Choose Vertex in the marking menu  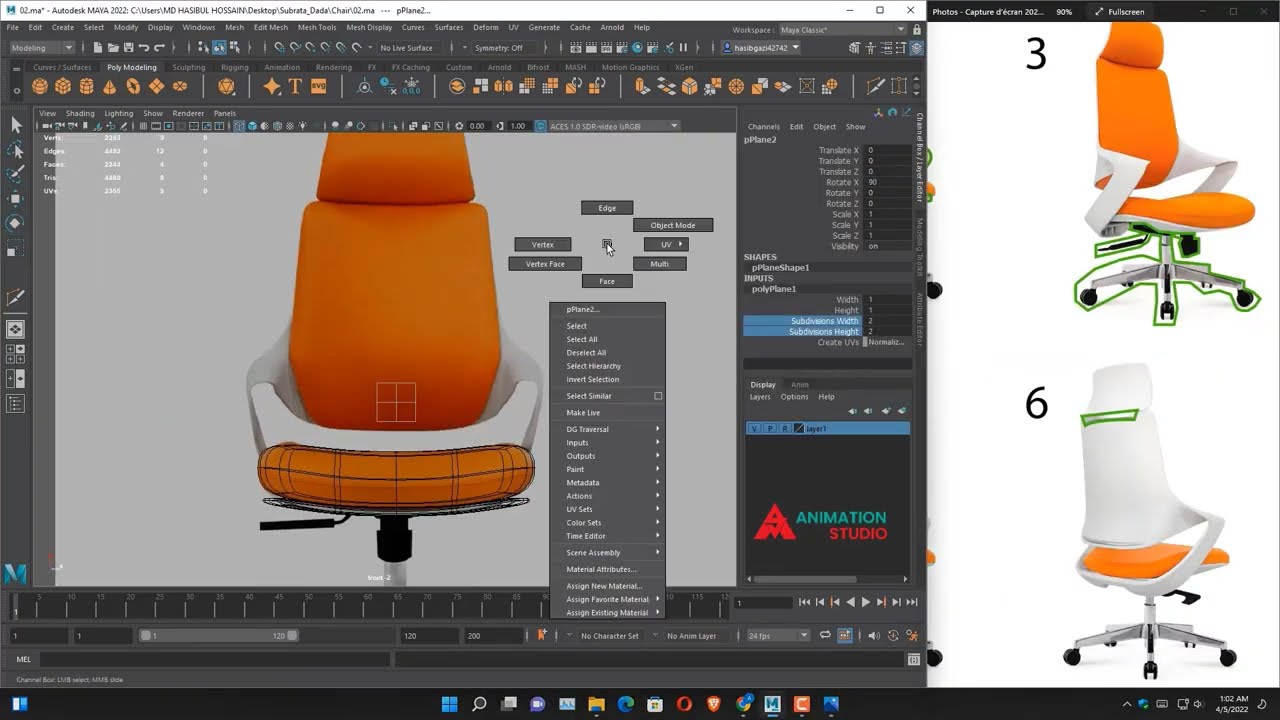tap(543, 244)
